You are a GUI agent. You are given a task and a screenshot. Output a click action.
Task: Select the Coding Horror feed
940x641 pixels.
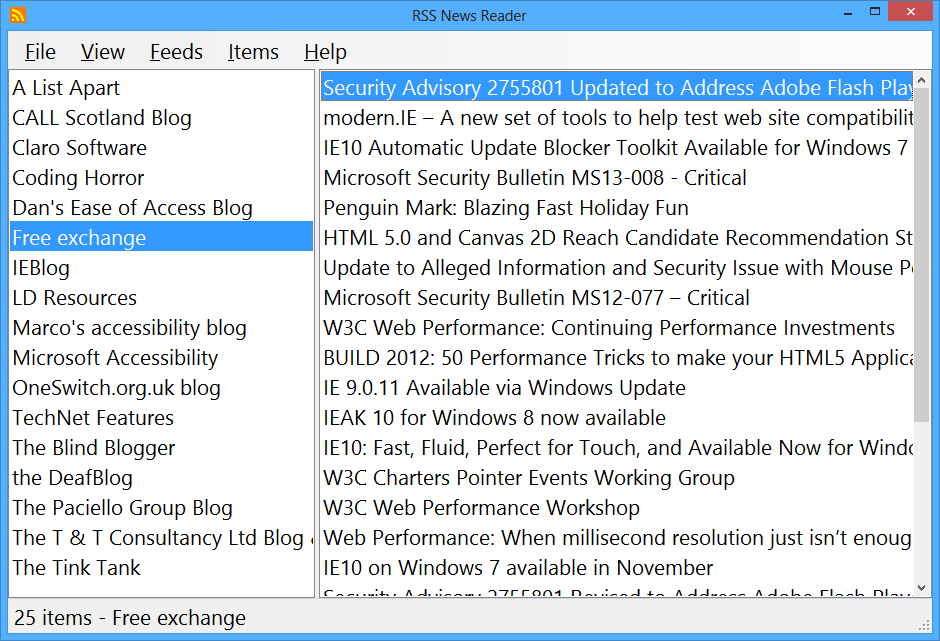tap(161, 177)
